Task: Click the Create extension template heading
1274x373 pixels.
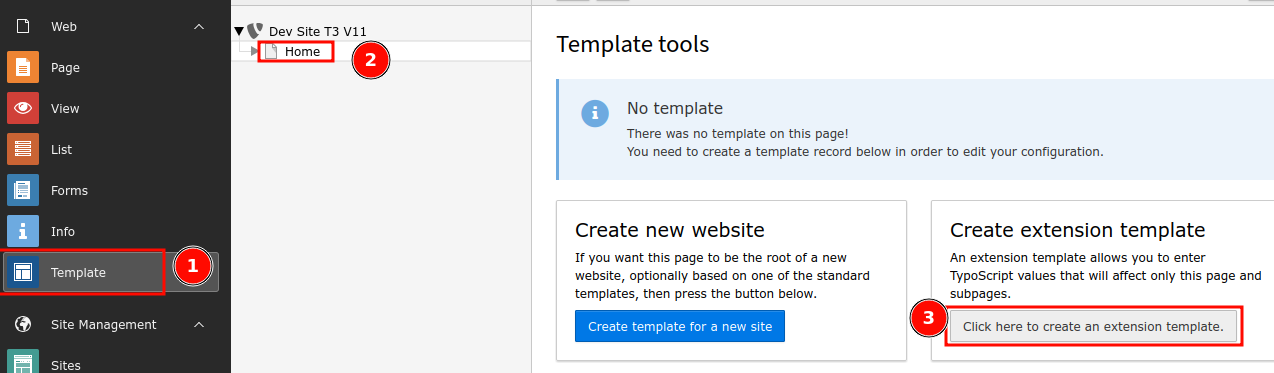Action: click(x=1078, y=230)
